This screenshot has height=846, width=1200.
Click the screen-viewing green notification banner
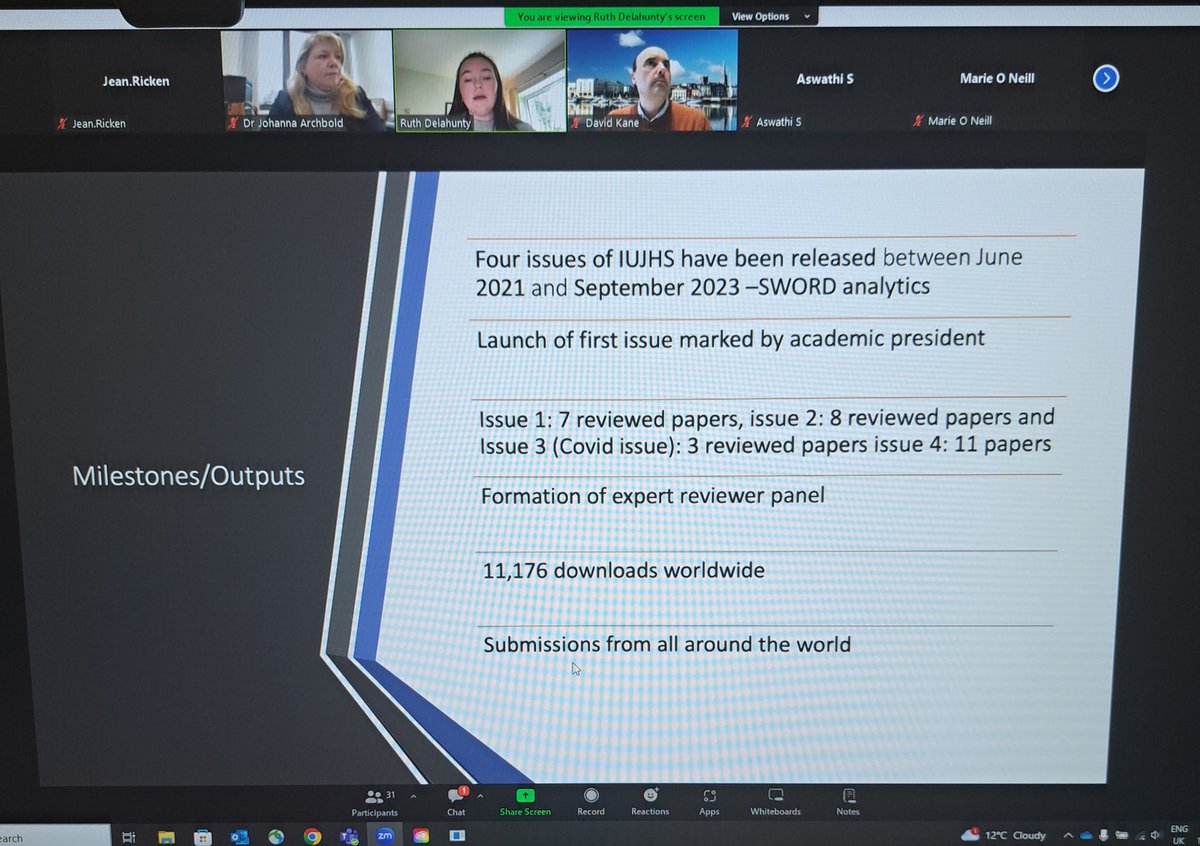tap(611, 16)
